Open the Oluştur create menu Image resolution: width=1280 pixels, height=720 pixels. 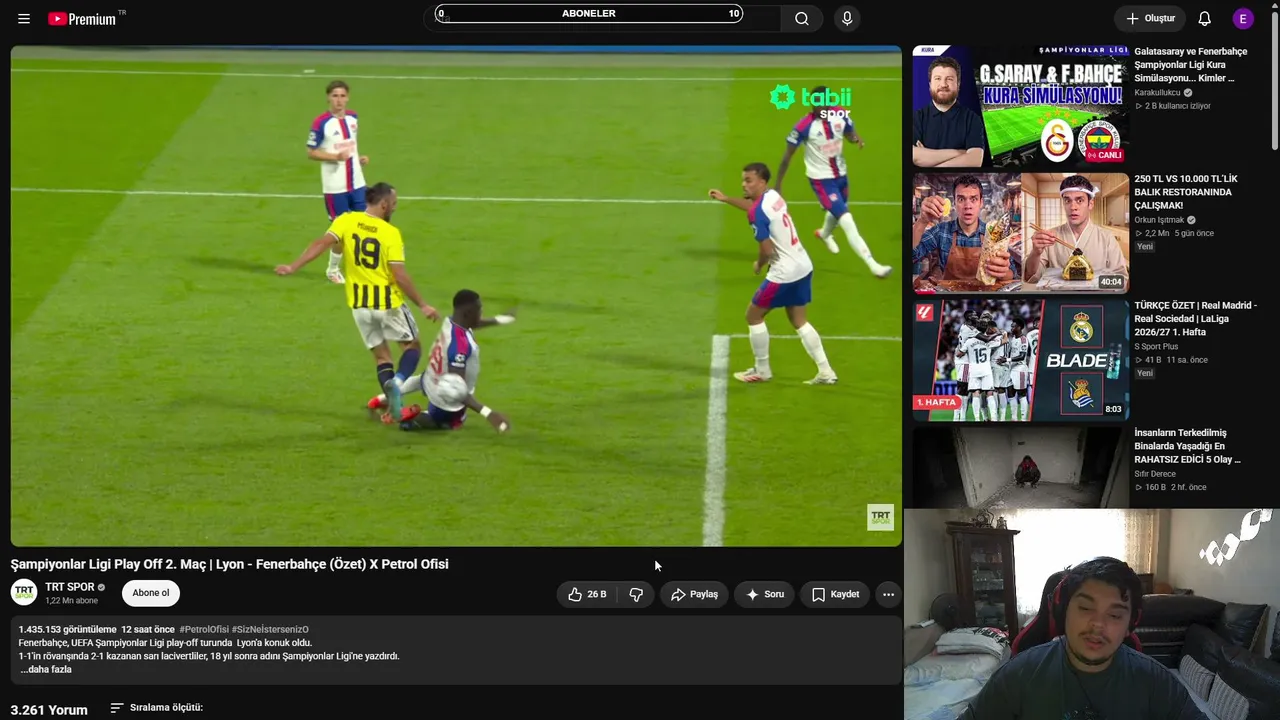[x=1150, y=18]
